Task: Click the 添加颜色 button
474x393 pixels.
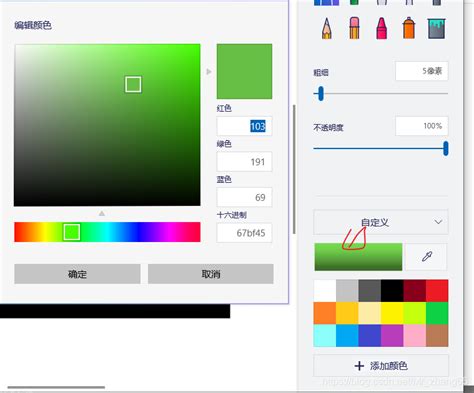Action: (x=381, y=366)
